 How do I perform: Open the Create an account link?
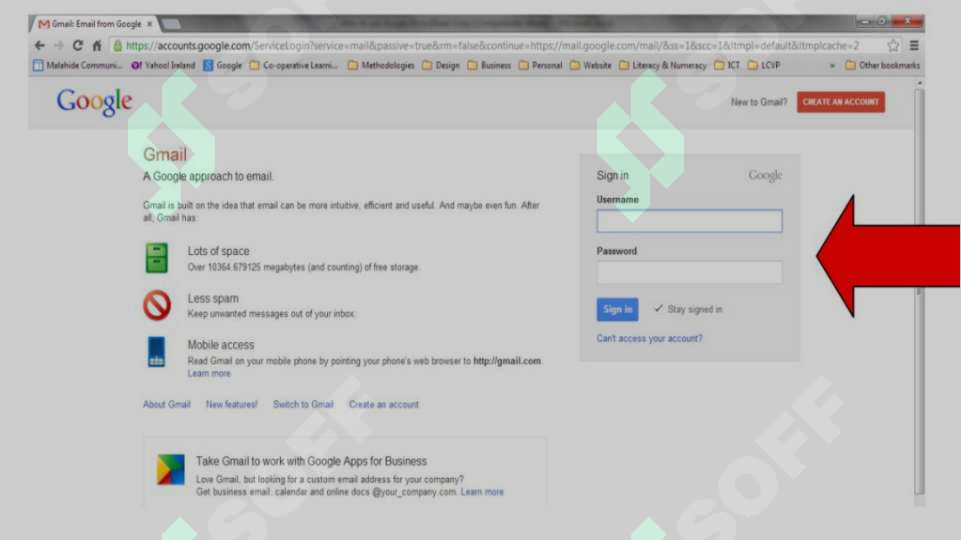(x=384, y=405)
